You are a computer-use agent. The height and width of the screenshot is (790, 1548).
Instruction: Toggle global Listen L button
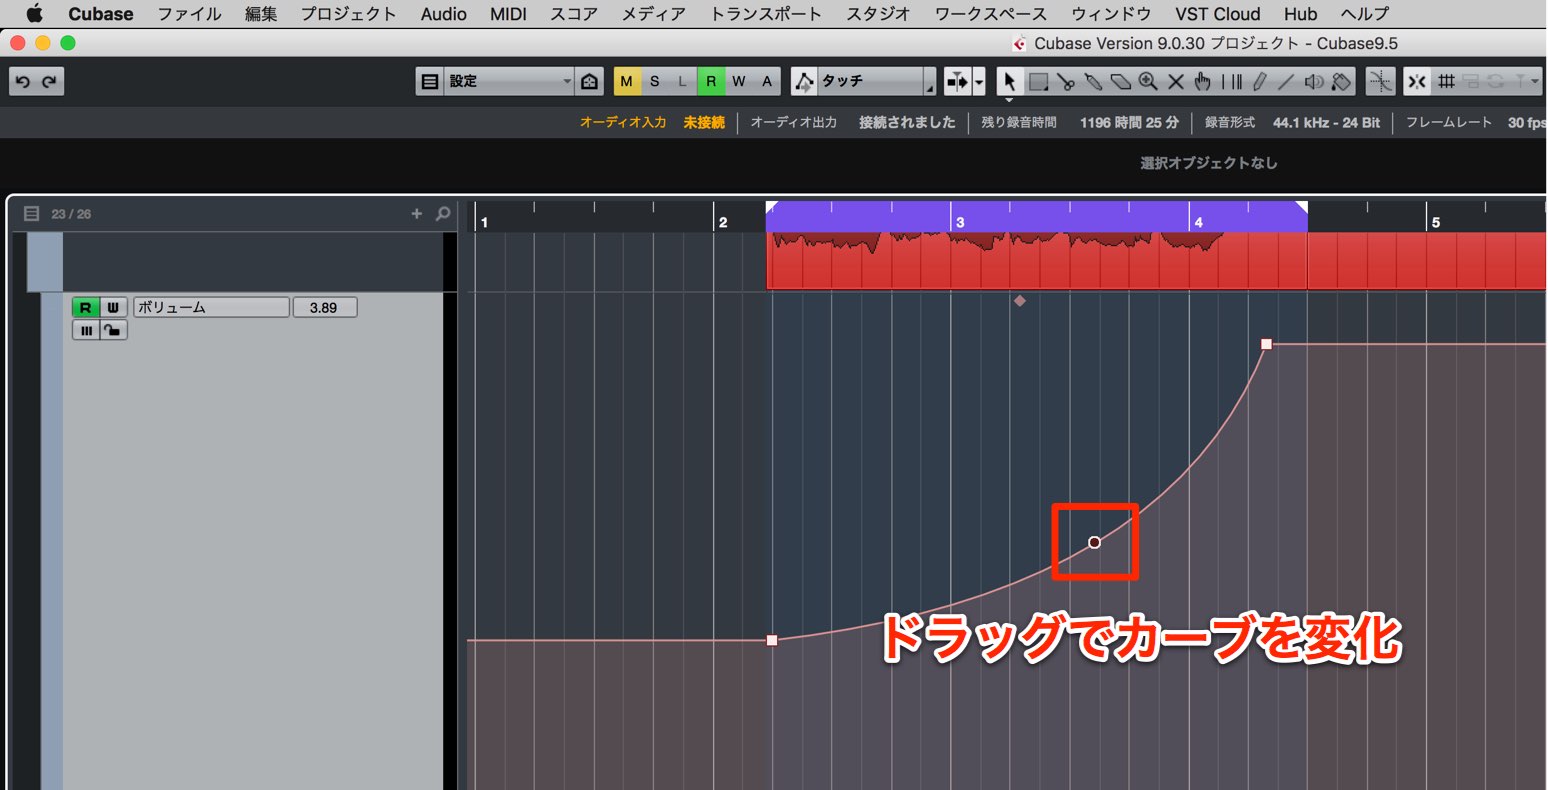(x=682, y=82)
